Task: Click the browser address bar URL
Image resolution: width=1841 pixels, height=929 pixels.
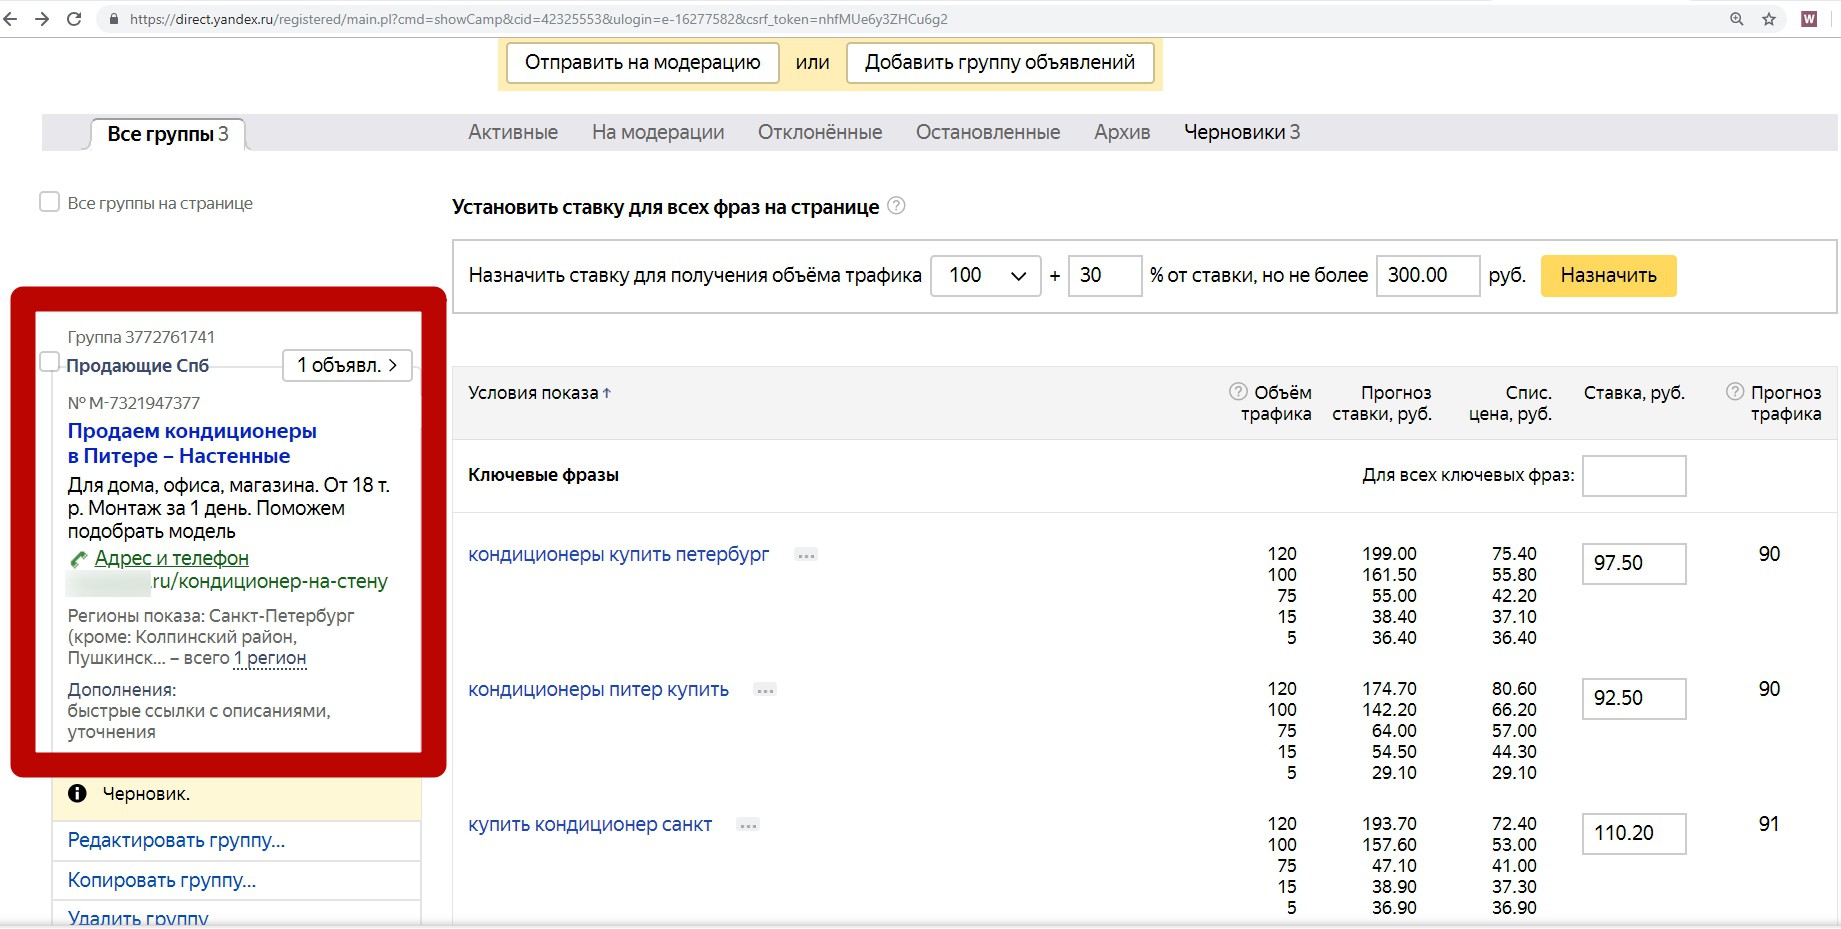Action: pyautogui.click(x=538, y=19)
